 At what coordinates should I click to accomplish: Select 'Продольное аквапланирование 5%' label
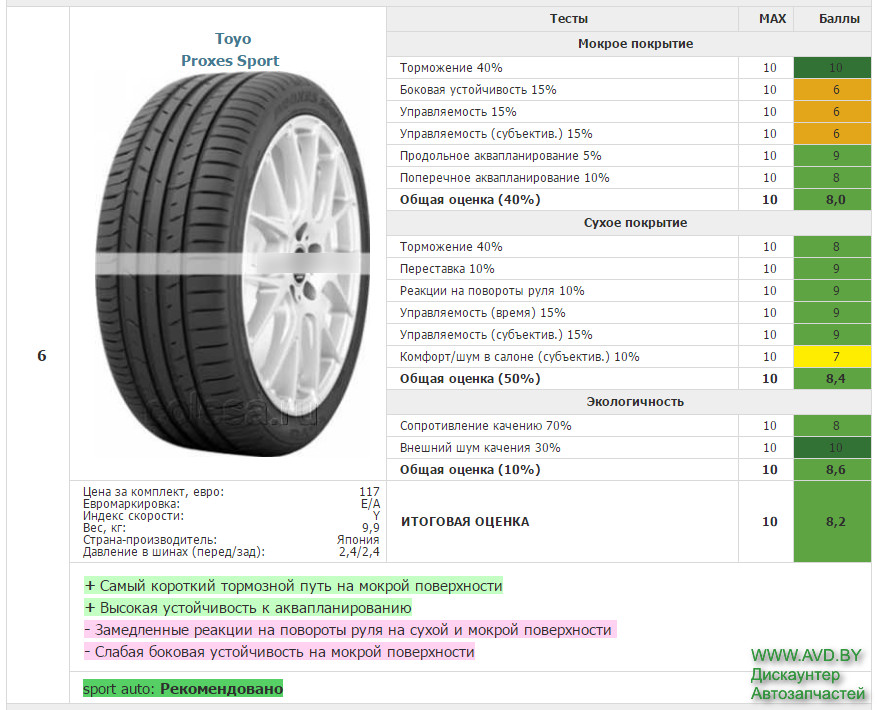click(501, 156)
